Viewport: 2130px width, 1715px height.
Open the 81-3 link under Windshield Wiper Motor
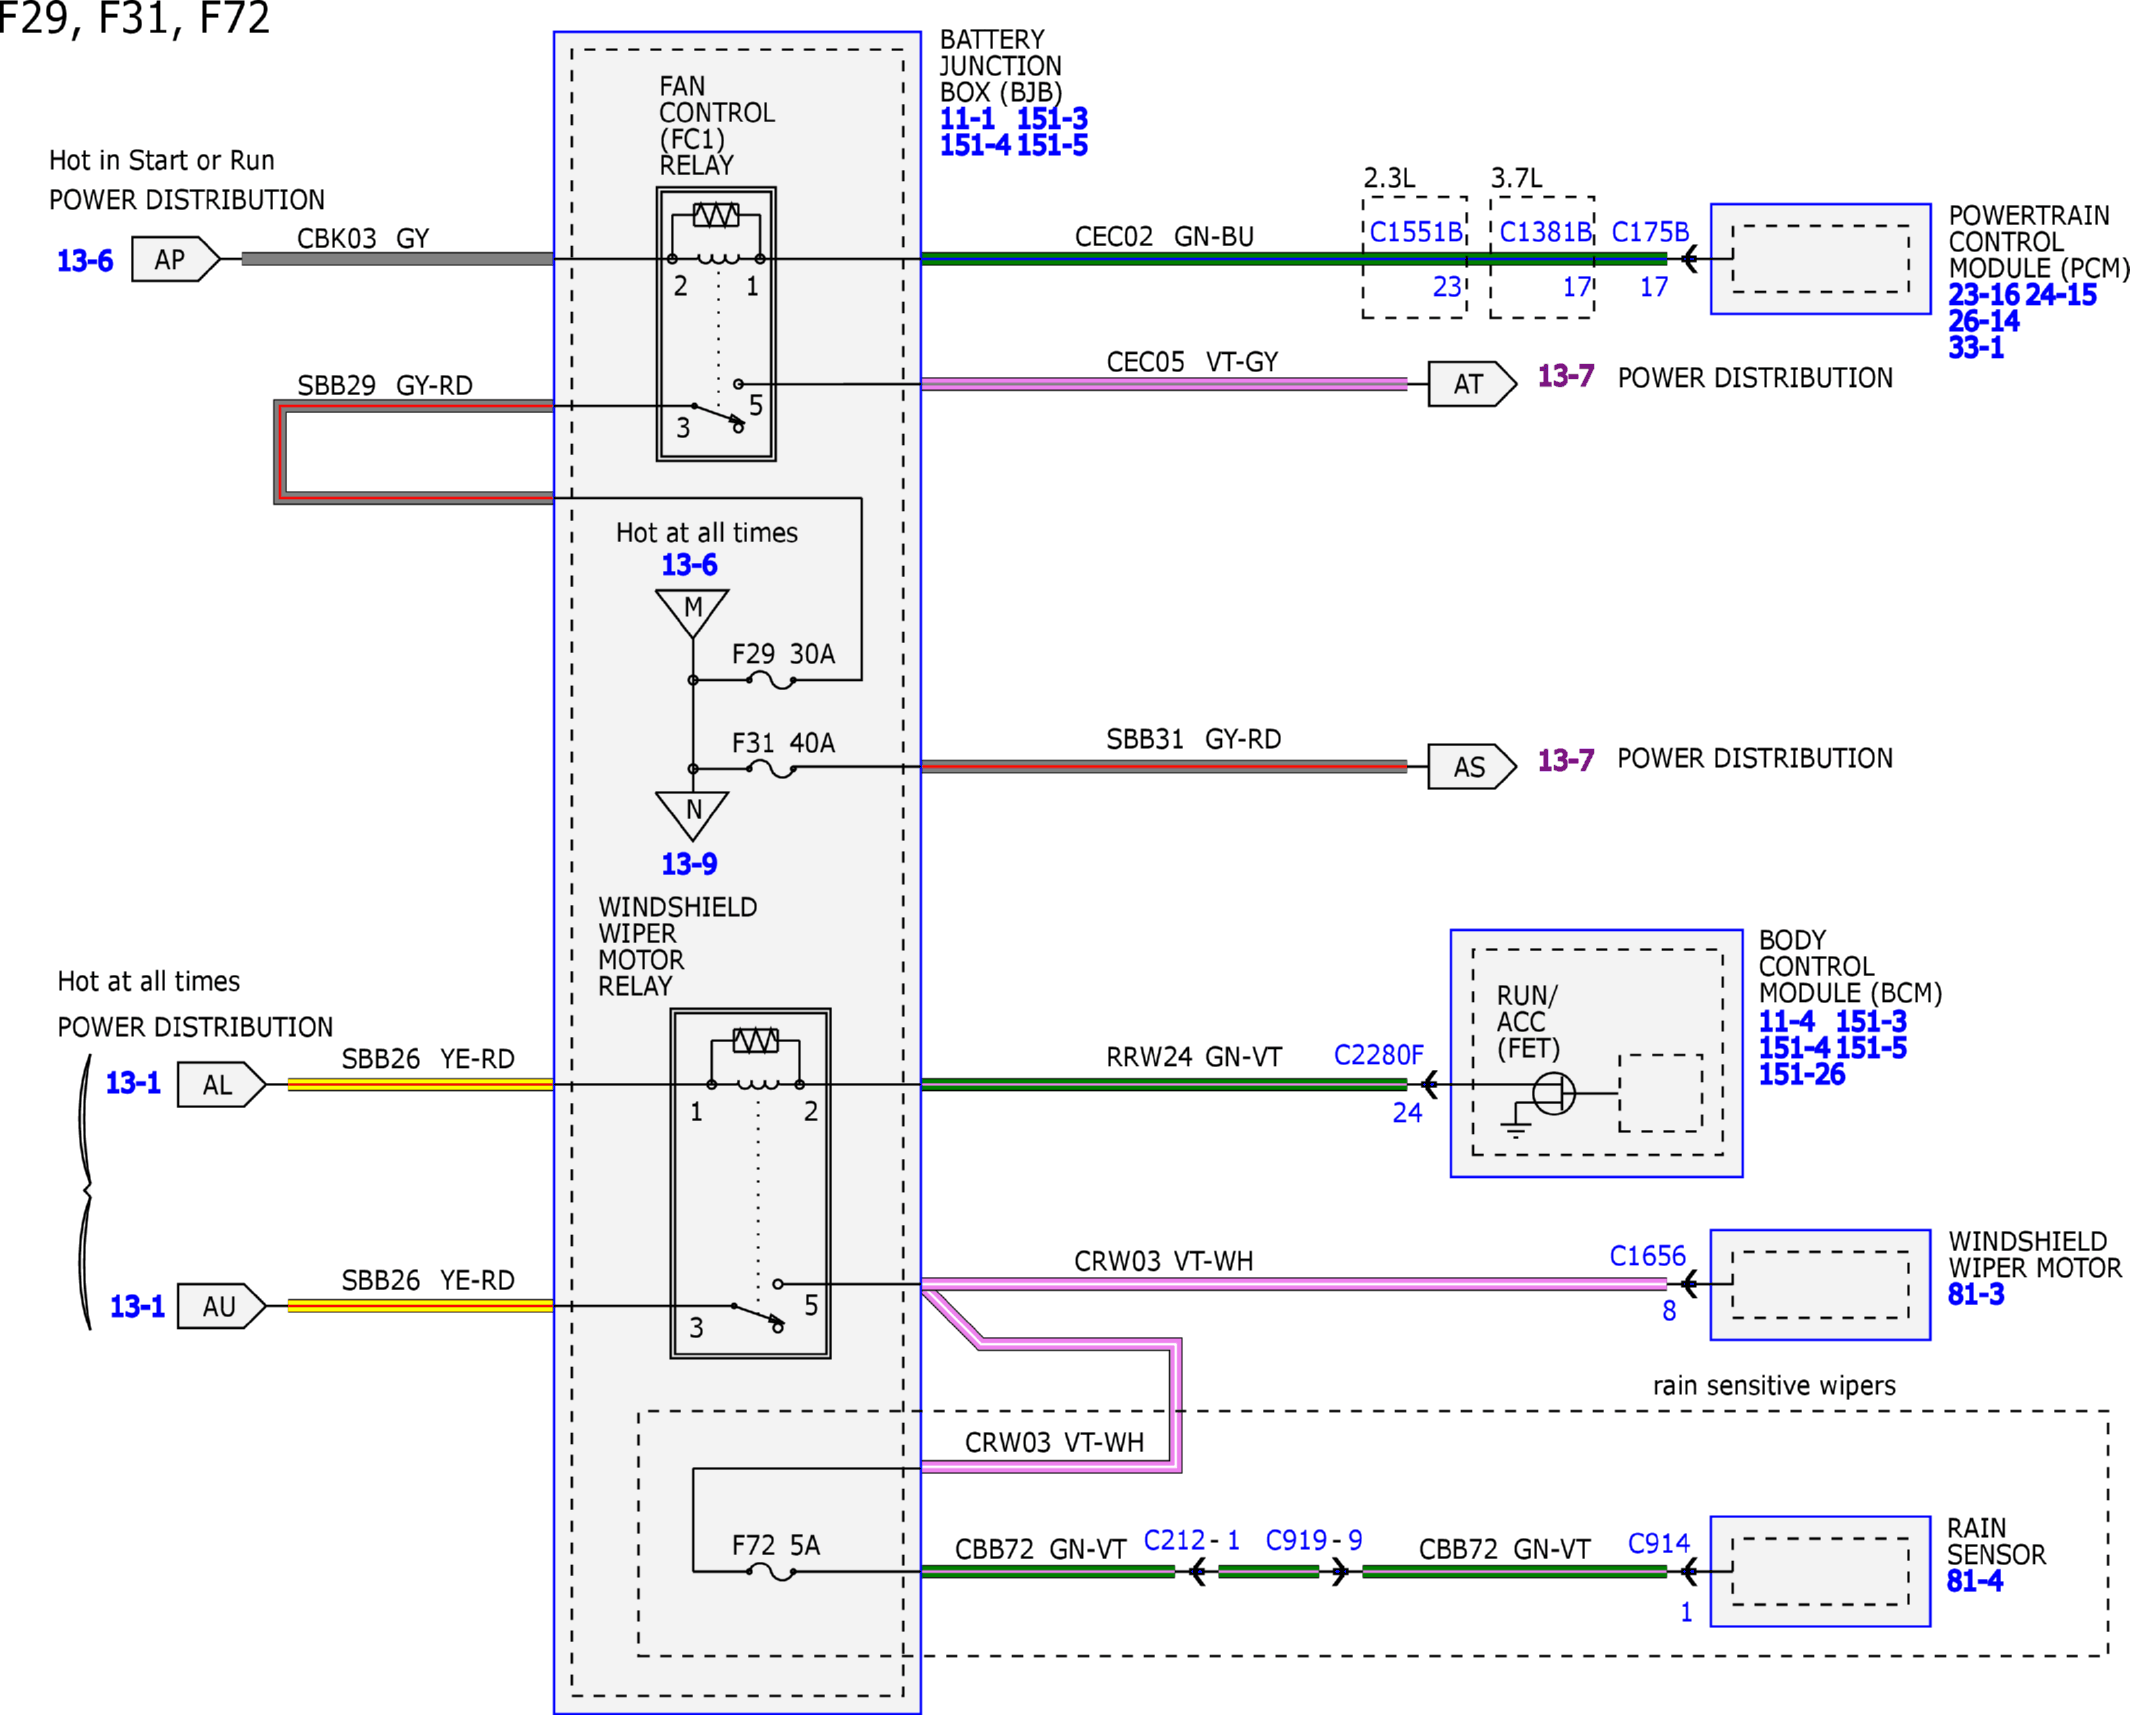(x=1976, y=1294)
